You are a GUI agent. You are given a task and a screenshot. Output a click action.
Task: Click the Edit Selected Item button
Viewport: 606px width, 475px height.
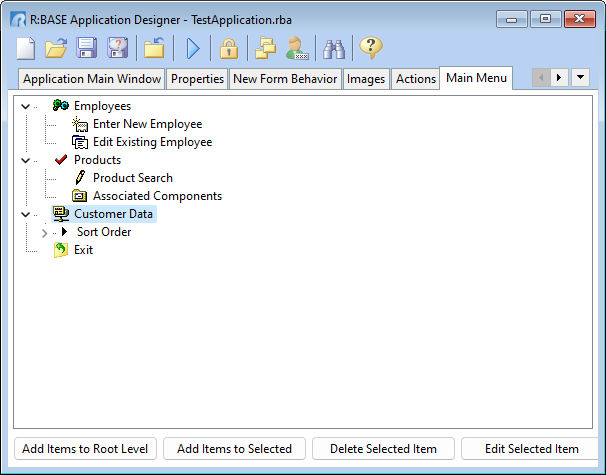point(531,449)
